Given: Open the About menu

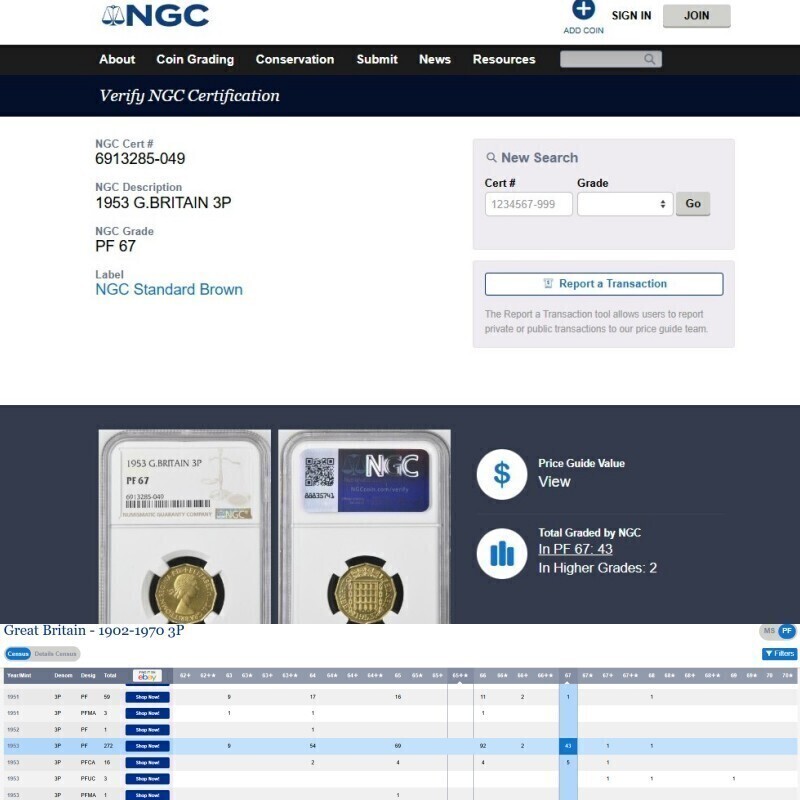Looking at the screenshot, I should point(117,59).
